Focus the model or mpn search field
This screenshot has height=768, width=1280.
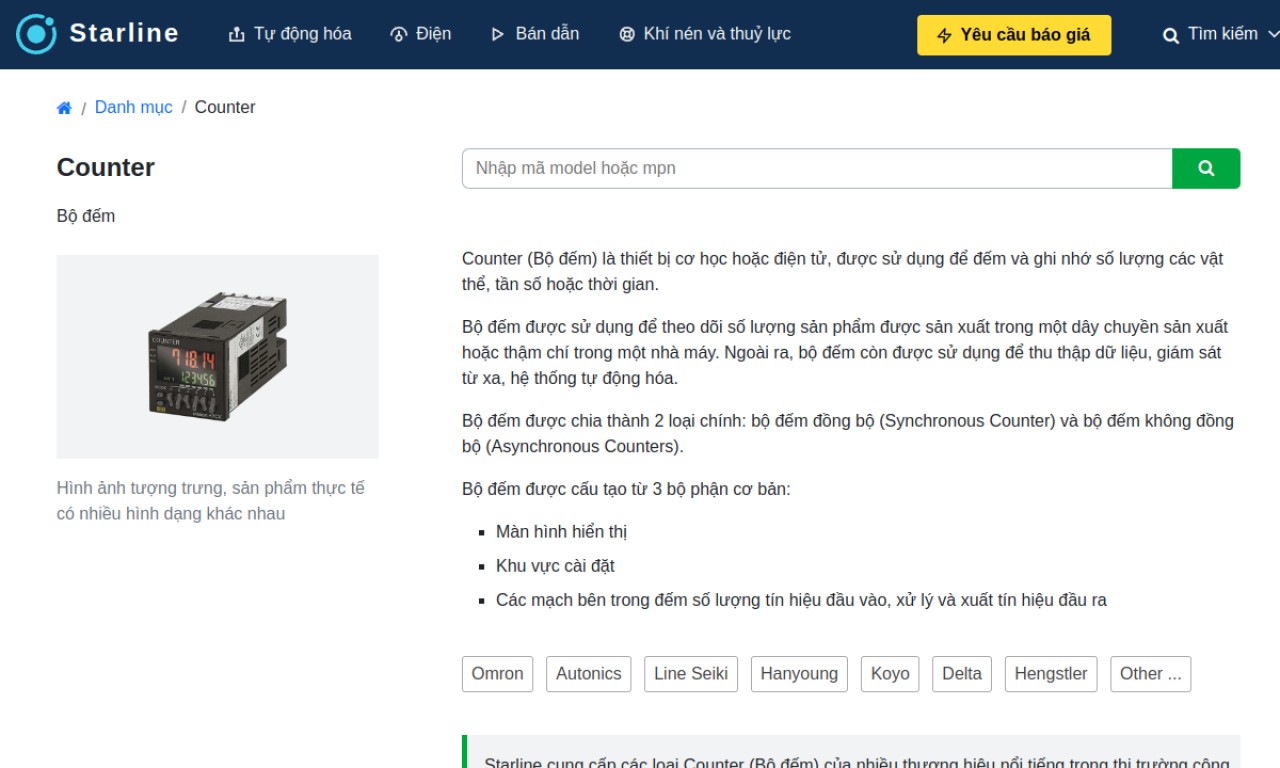817,168
